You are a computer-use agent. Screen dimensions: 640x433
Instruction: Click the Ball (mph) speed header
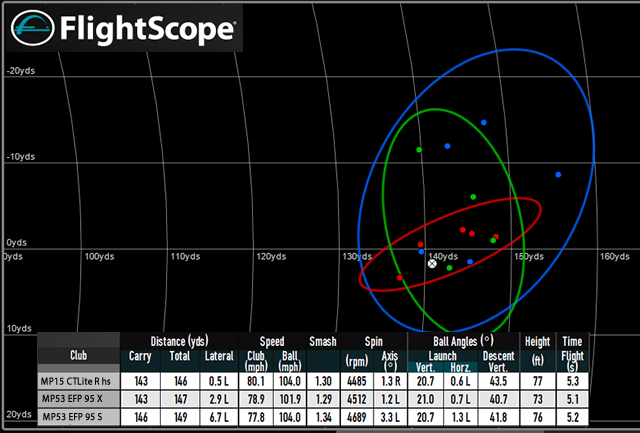(x=289, y=361)
